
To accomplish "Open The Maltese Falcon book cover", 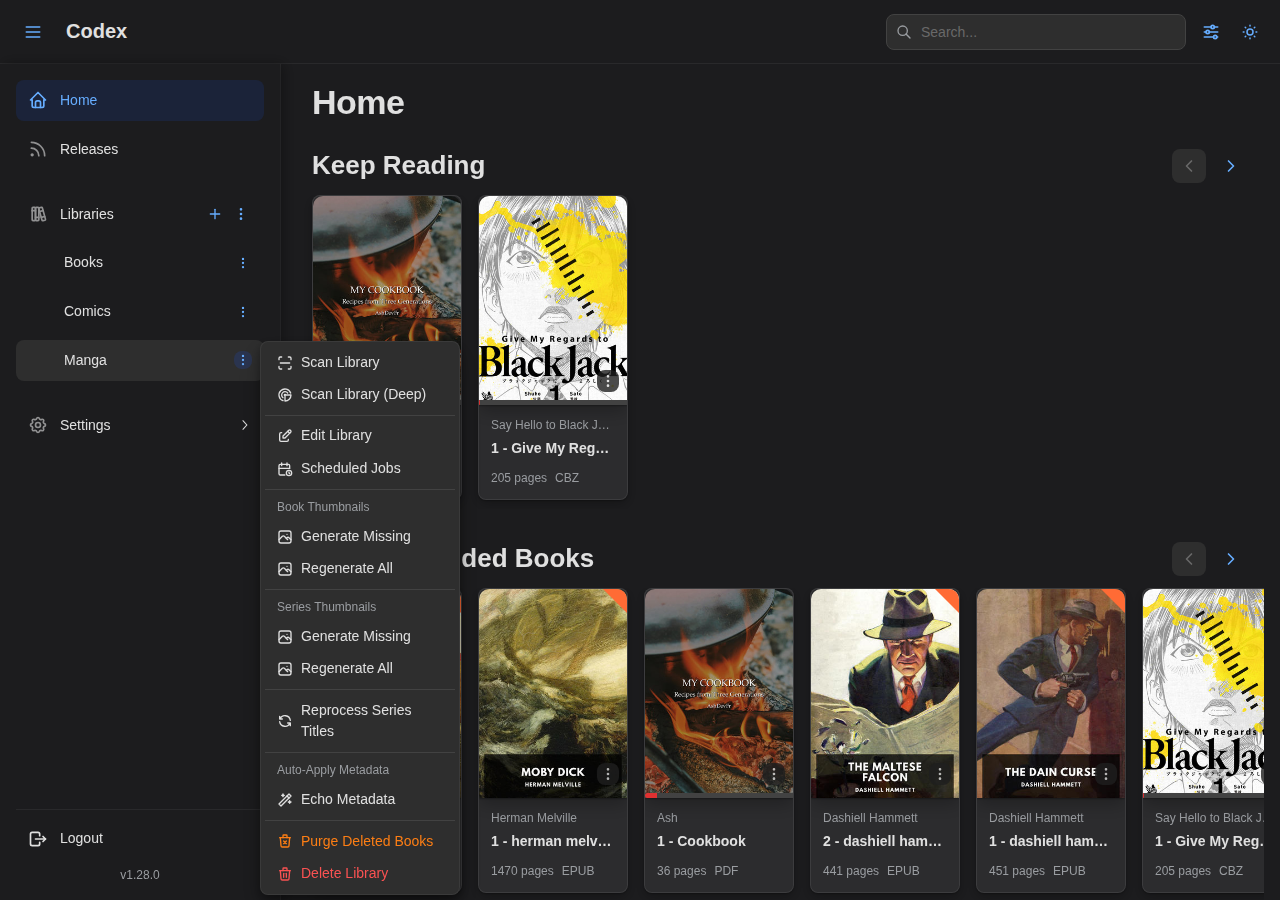I will (885, 693).
